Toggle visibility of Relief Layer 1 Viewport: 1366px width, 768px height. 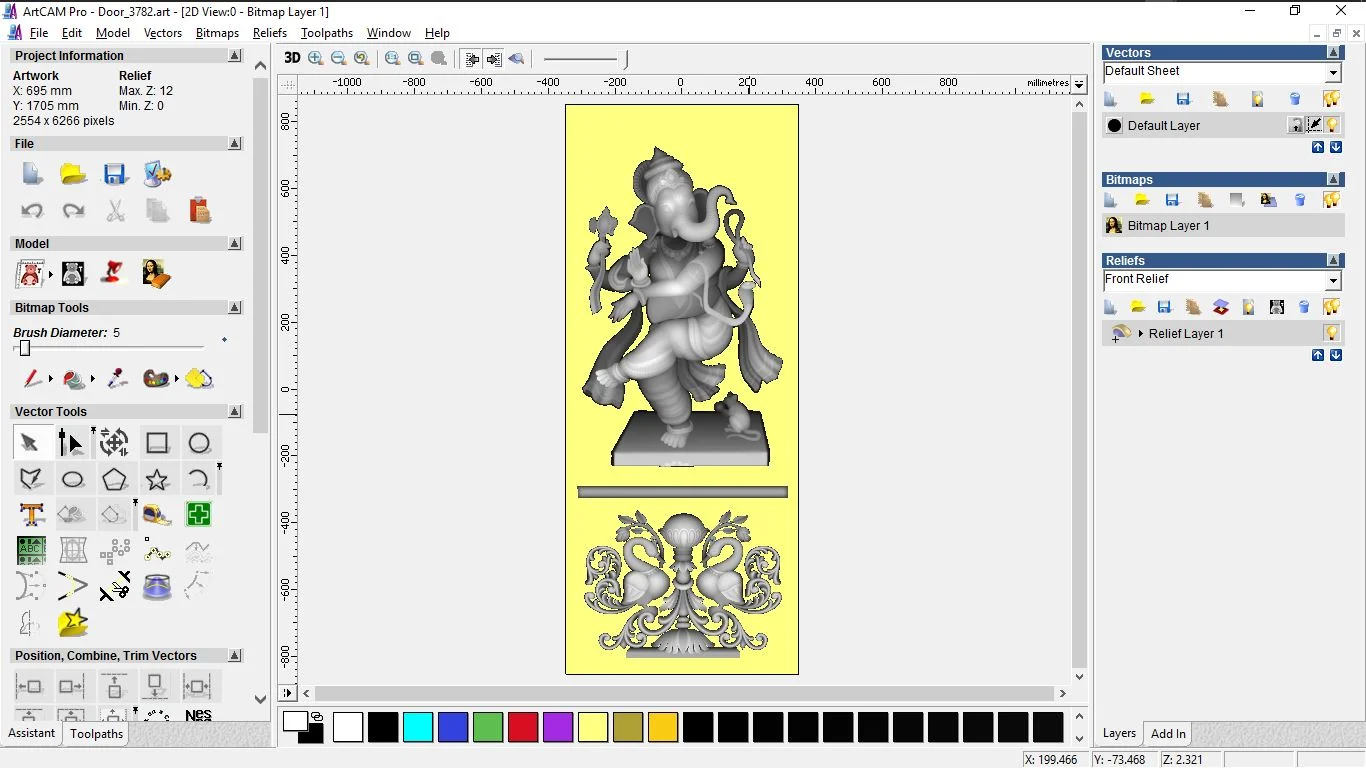point(1331,333)
